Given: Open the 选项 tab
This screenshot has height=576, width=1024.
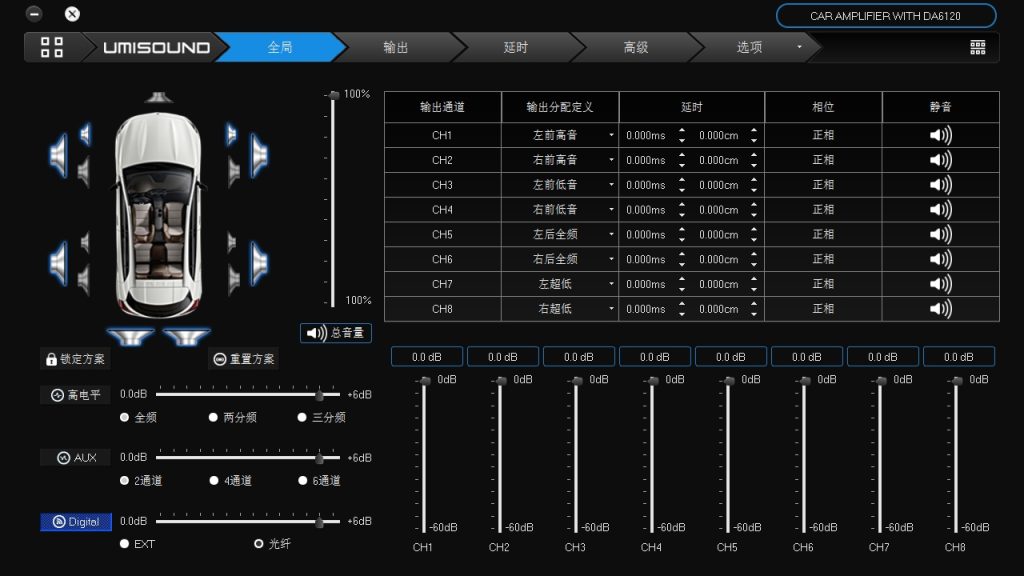Looking at the screenshot, I should click(x=750, y=47).
